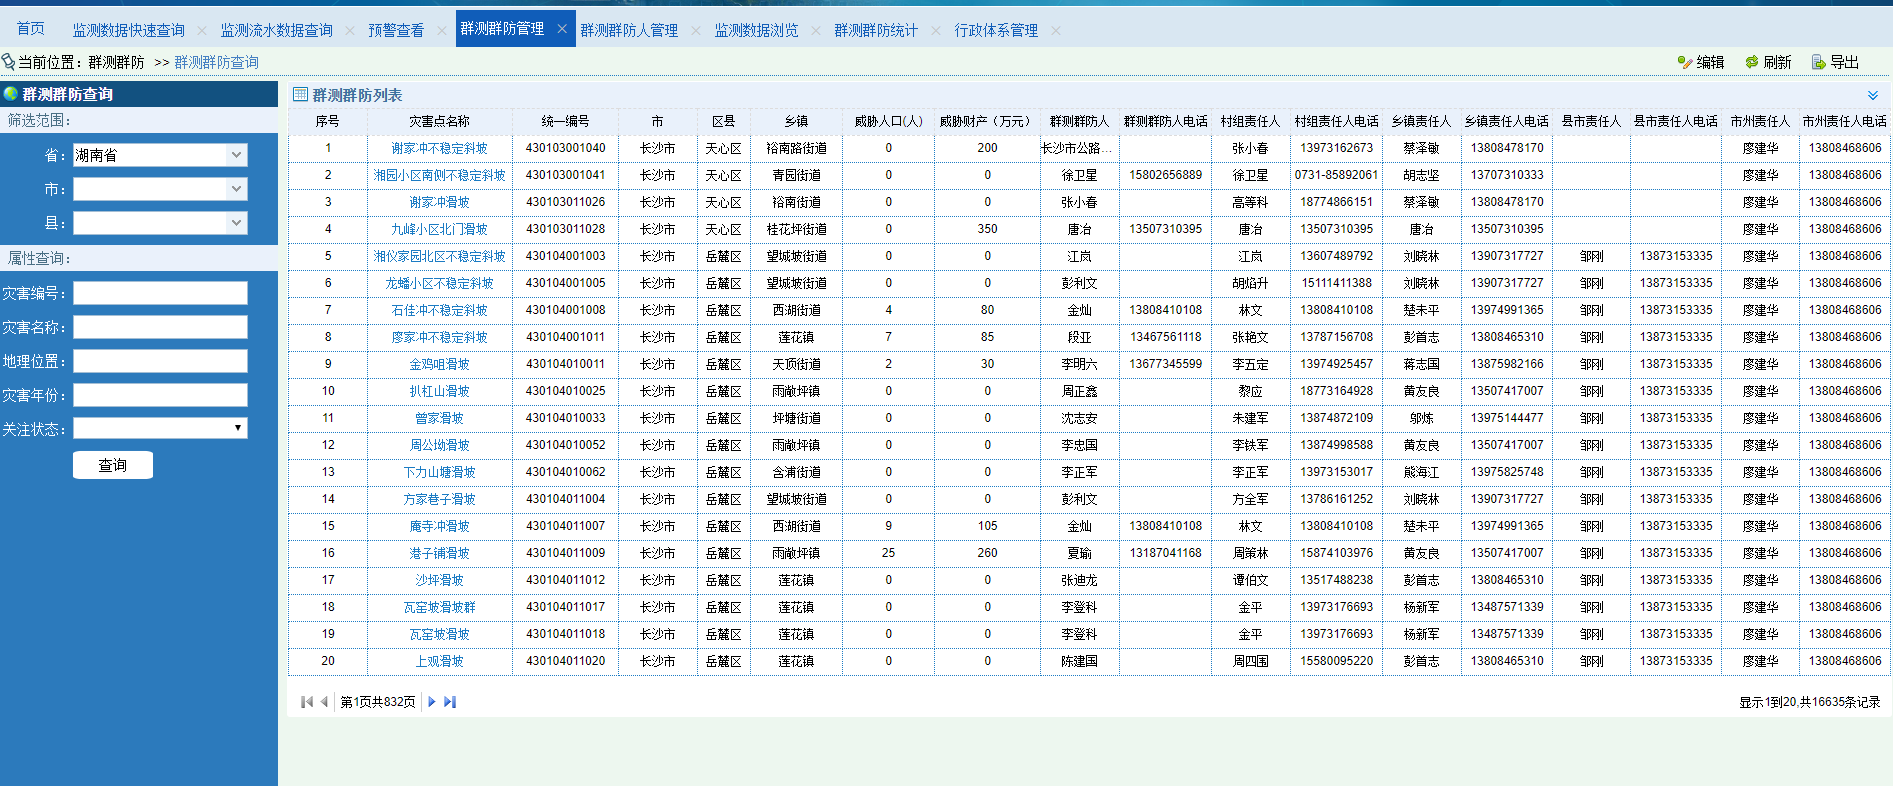
Task: Click the 编辑 edit icon
Action: click(x=1685, y=62)
